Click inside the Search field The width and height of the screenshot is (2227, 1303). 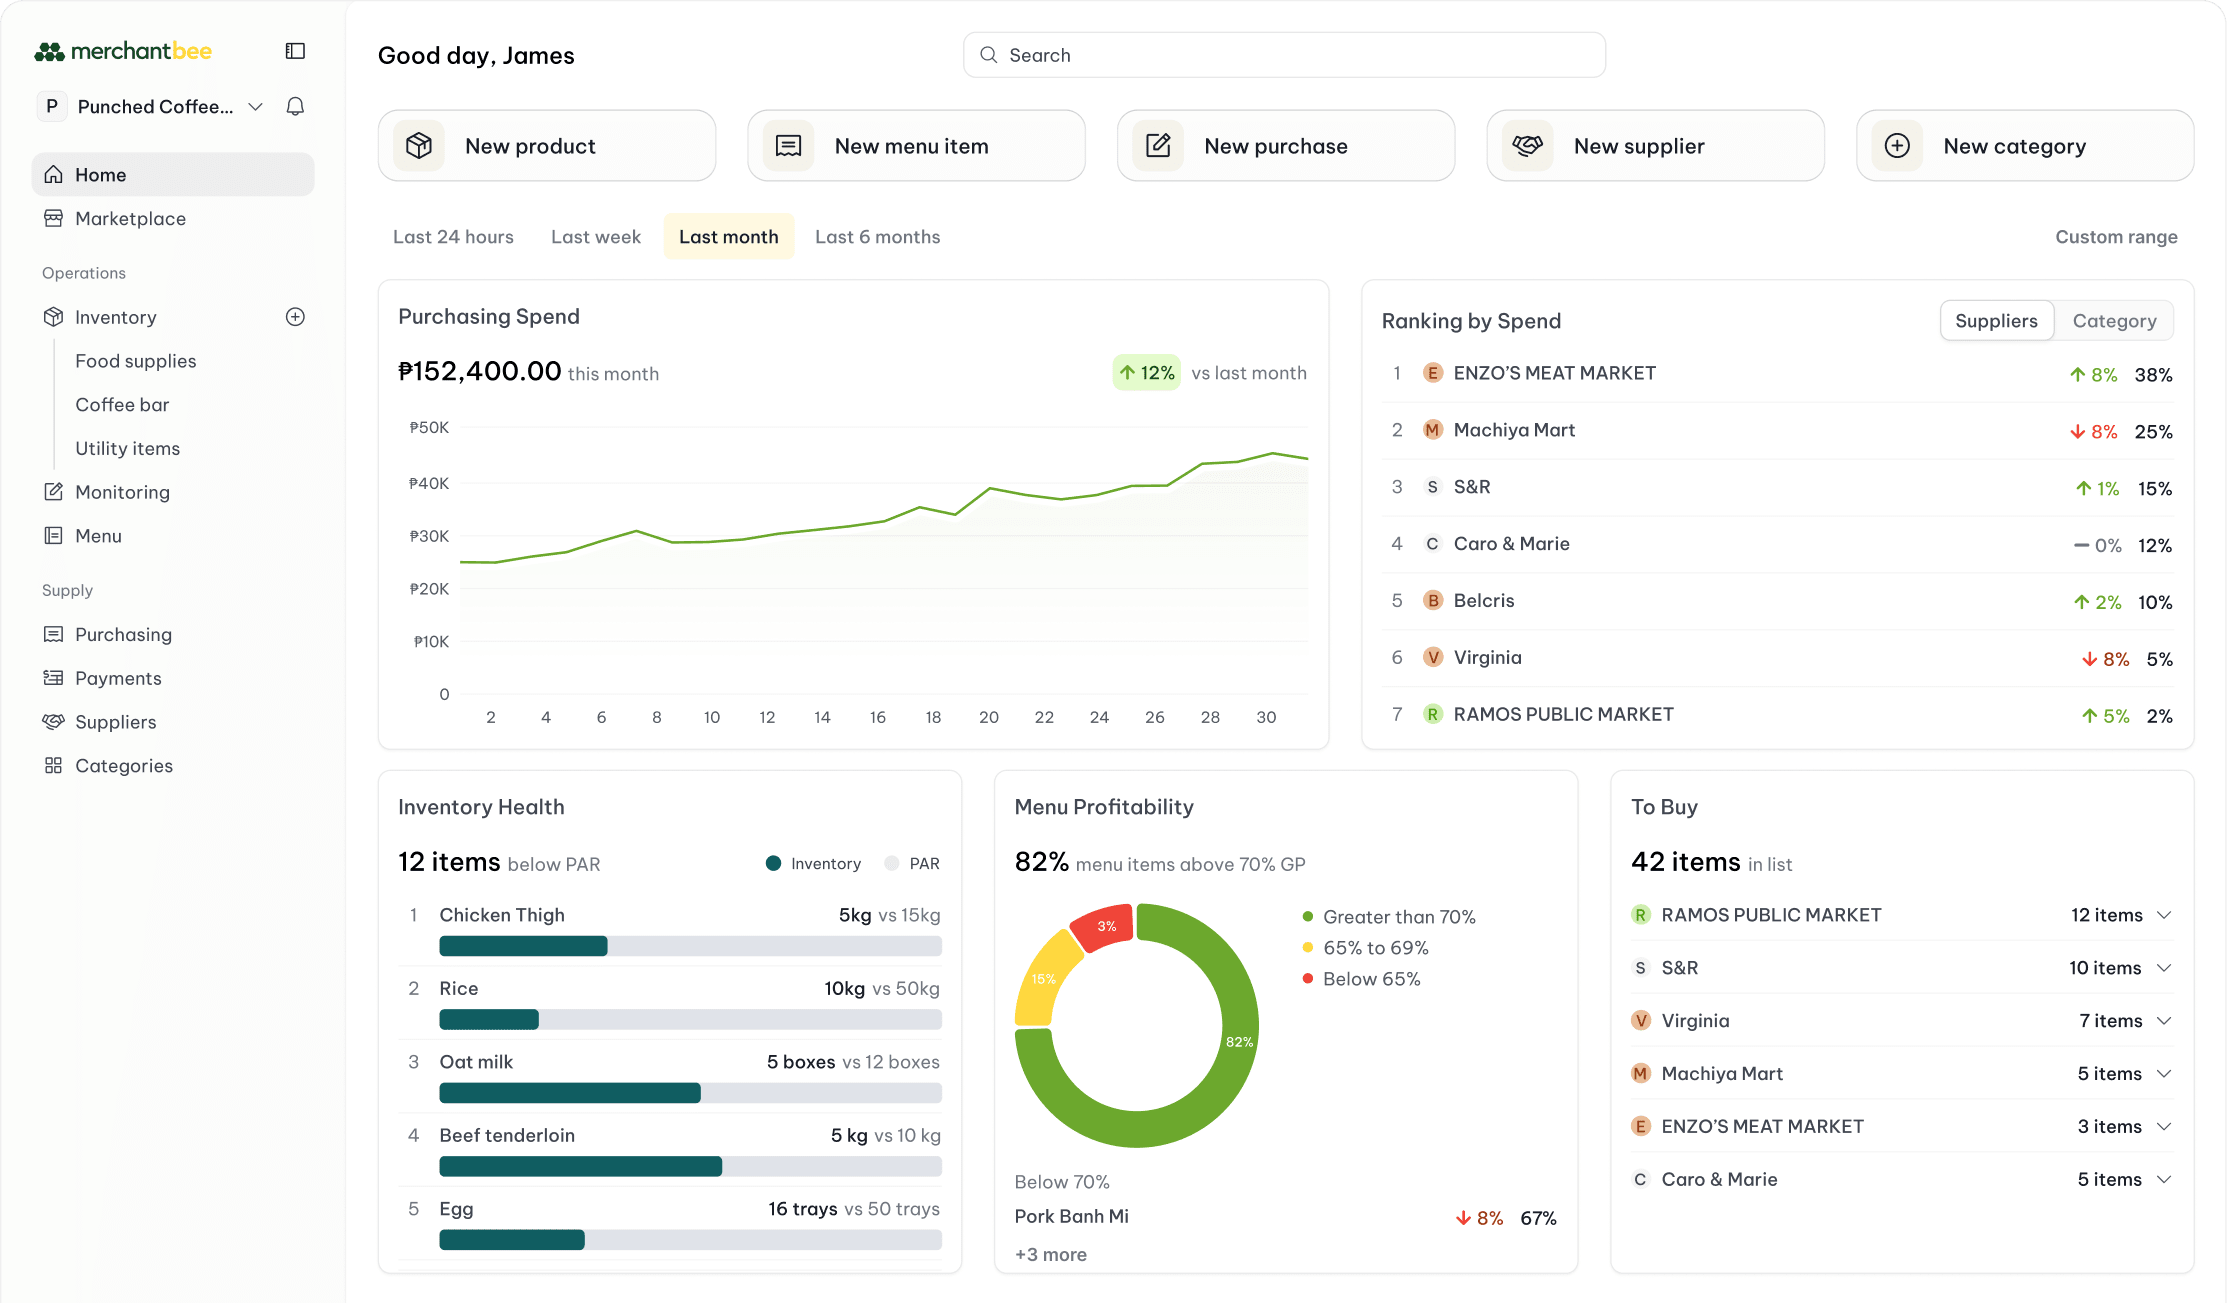1283,55
